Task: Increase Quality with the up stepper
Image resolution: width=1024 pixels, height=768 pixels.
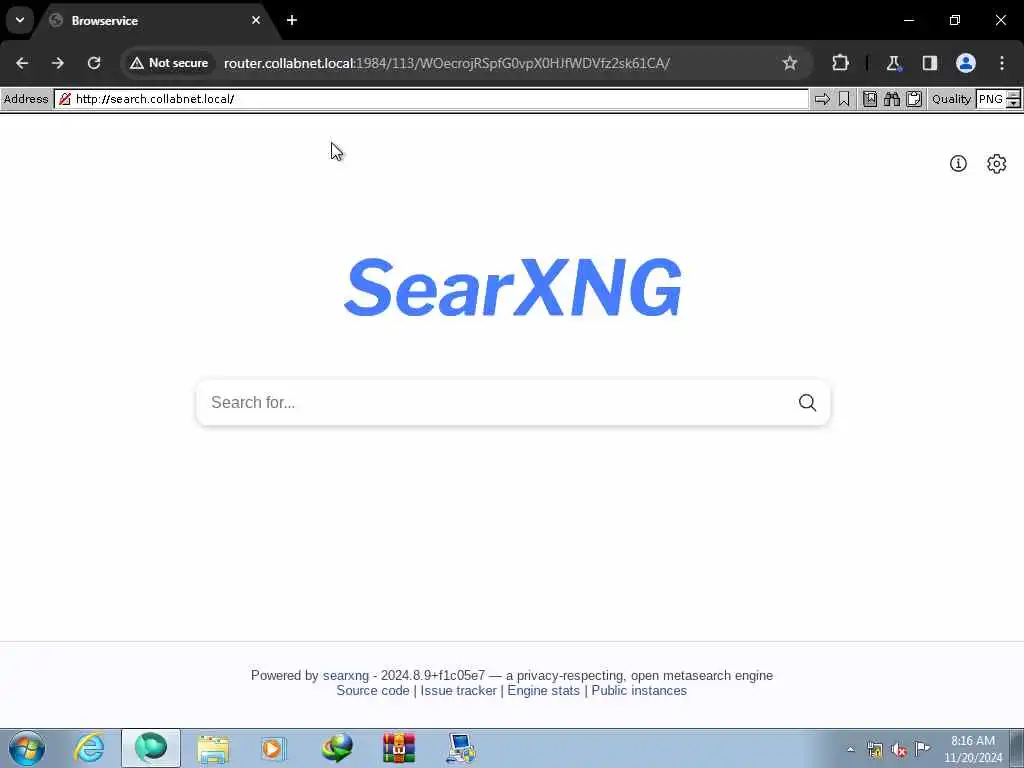Action: (1014, 95)
